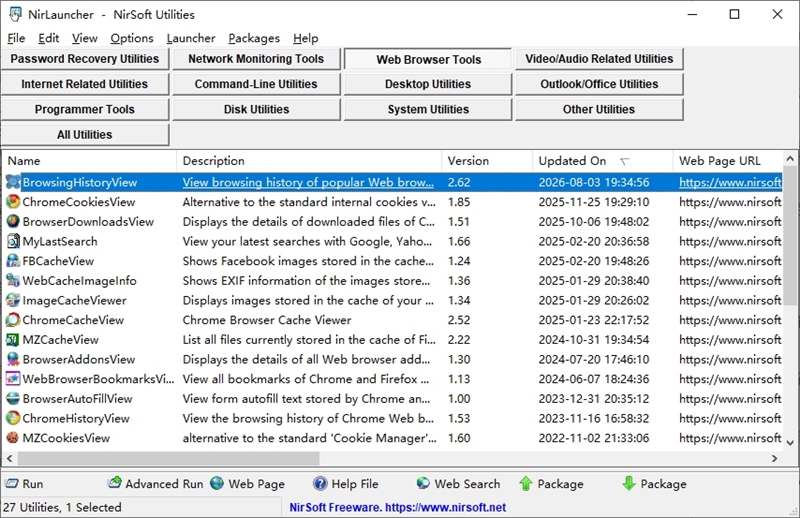Viewport: 800px width, 518px height.
Task: Click the horizontal scrollbar left arrow
Action: (9, 458)
